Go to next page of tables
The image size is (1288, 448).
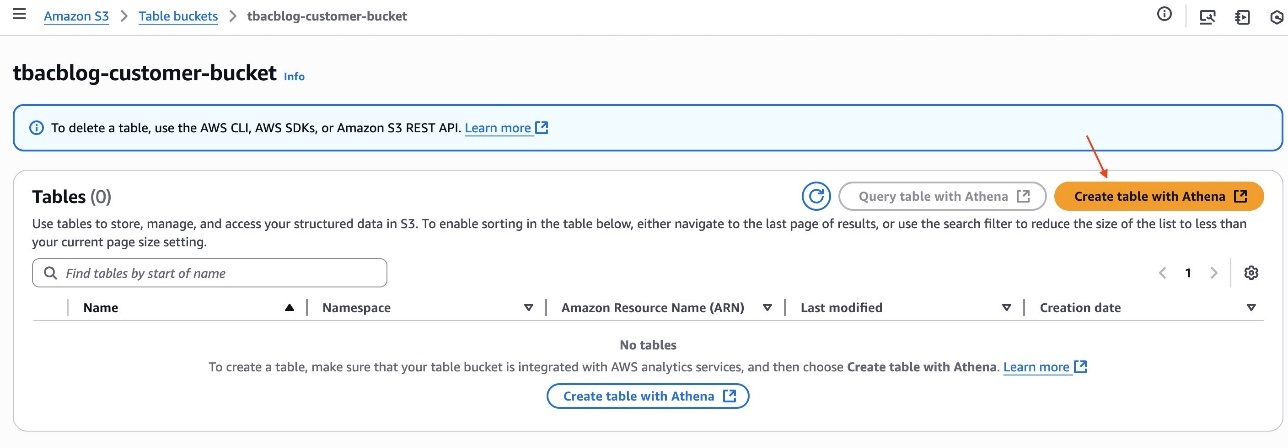coord(1214,273)
